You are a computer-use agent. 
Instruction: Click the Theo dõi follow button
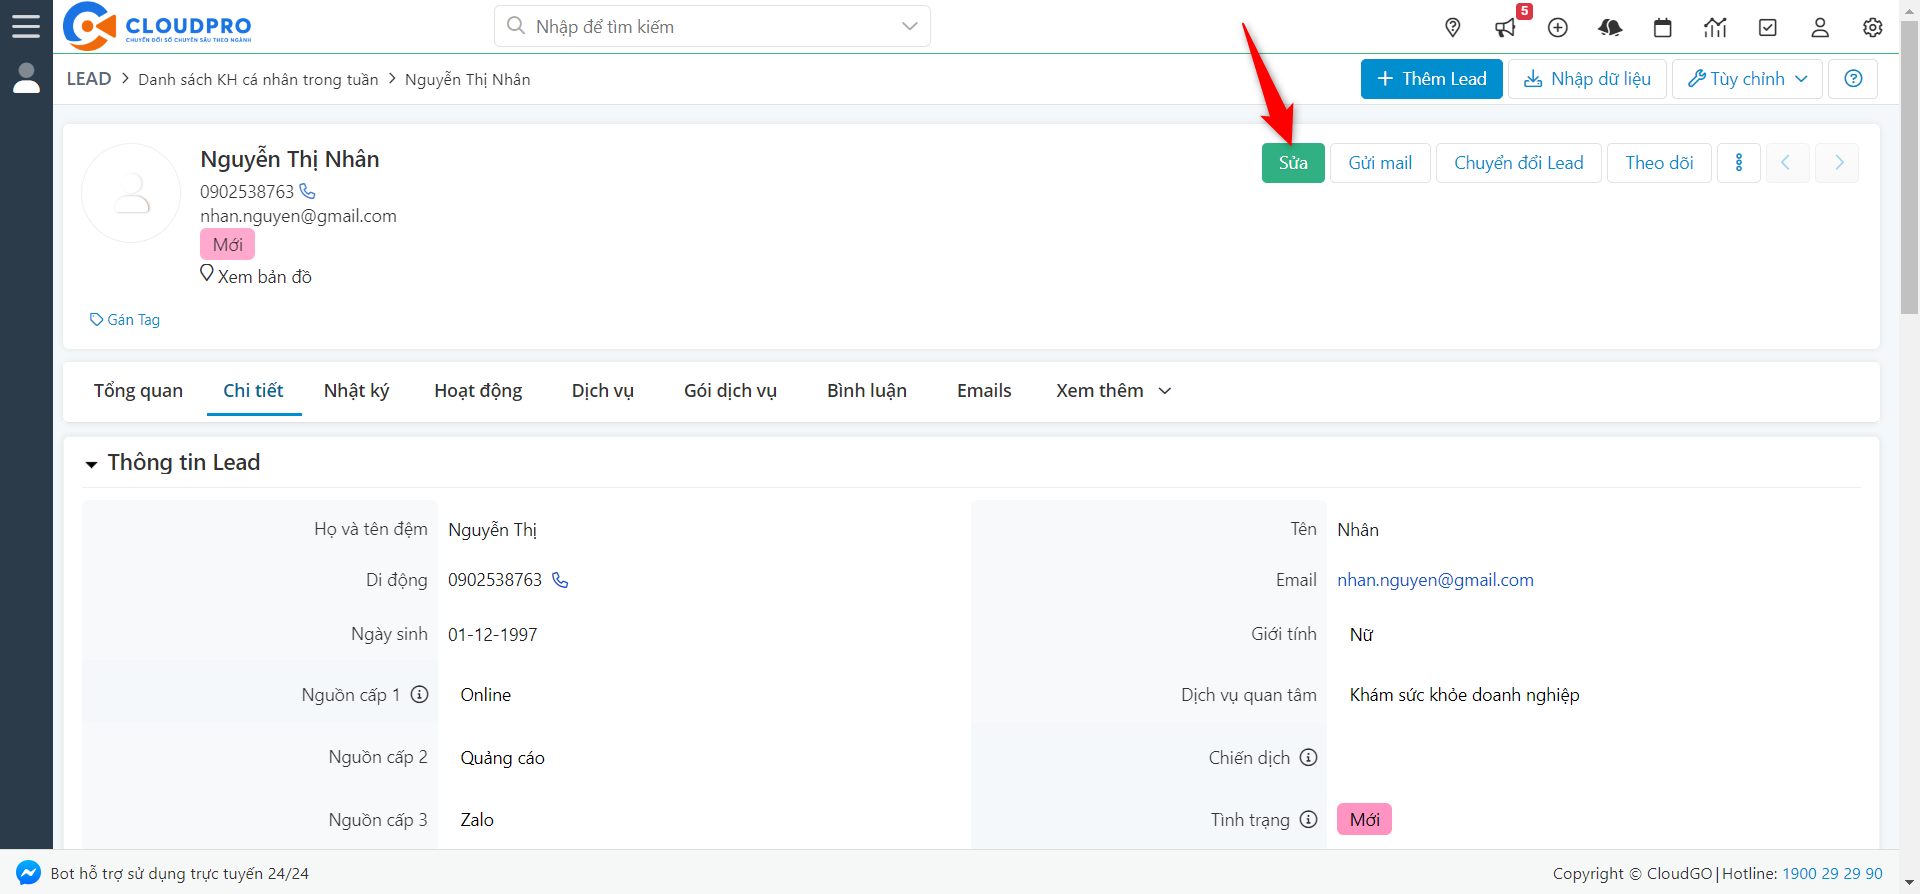(1659, 163)
